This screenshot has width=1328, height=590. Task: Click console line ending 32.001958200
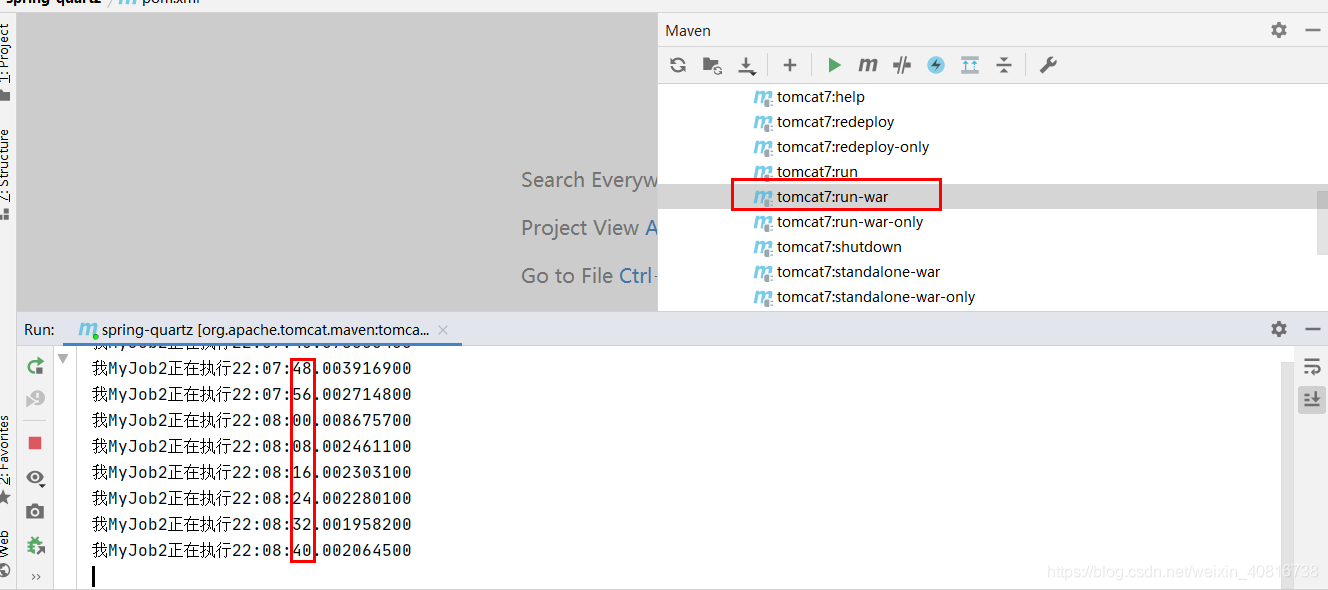(252, 525)
